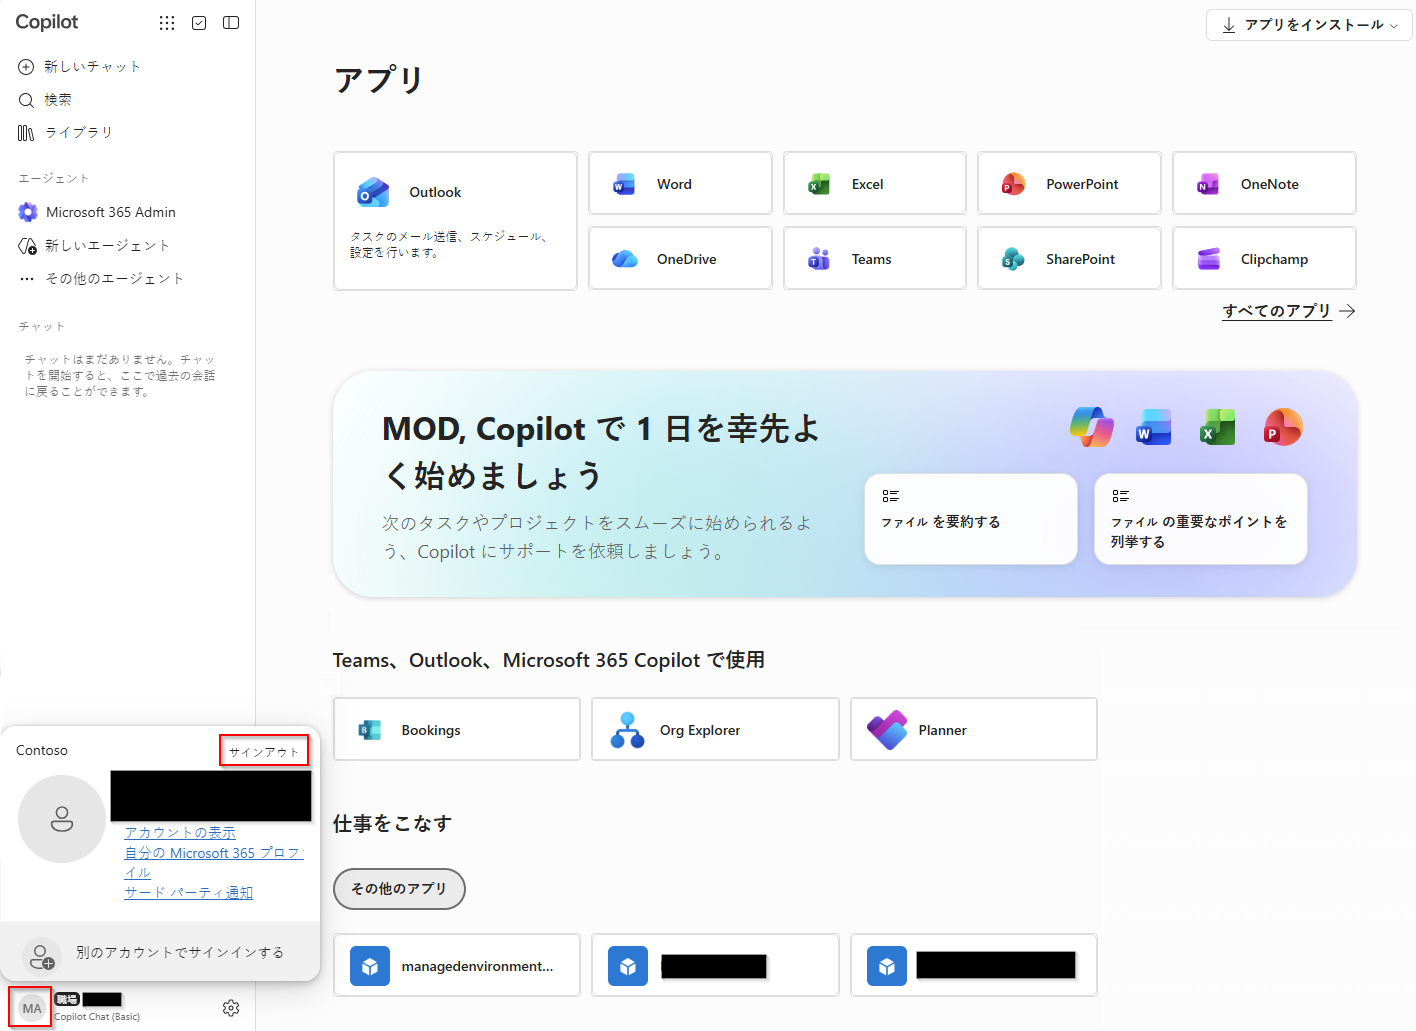Launch Word from the apps grid
1416x1031 pixels.
tap(680, 184)
